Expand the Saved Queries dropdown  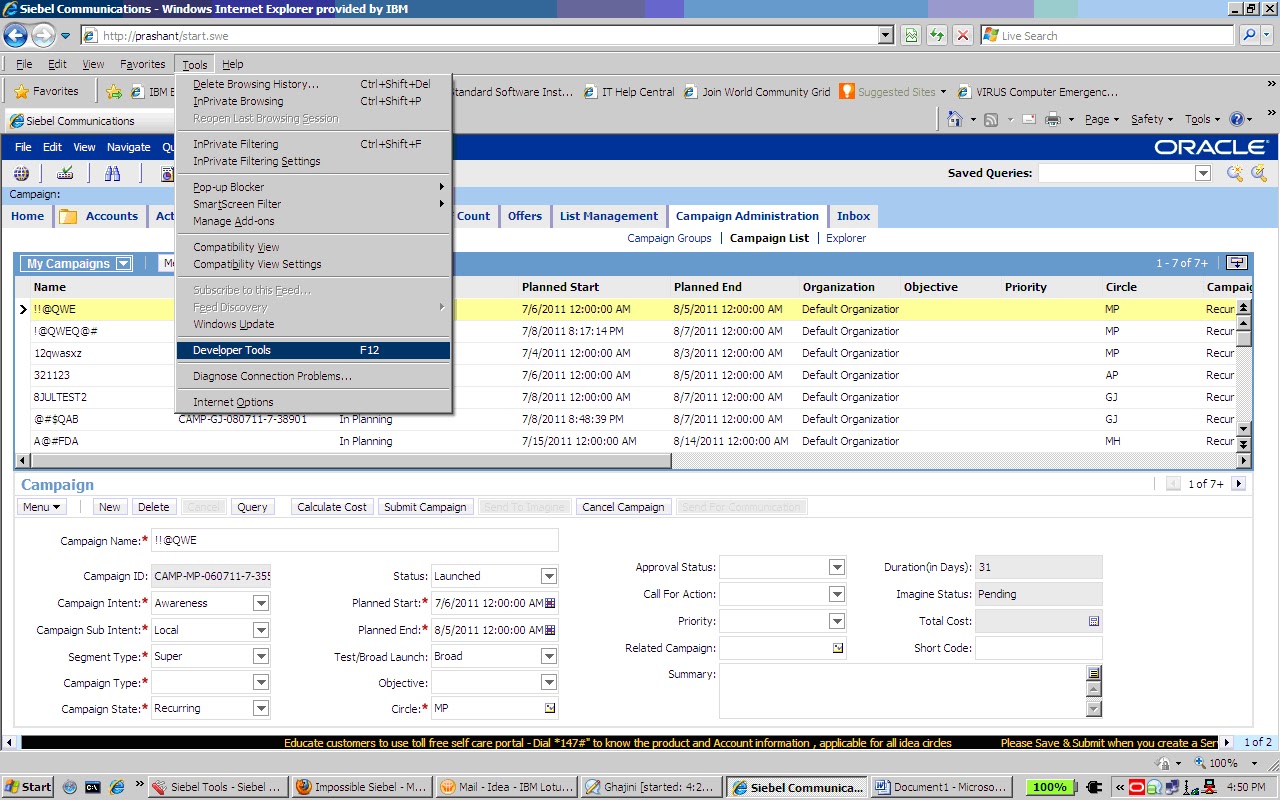tap(1204, 172)
